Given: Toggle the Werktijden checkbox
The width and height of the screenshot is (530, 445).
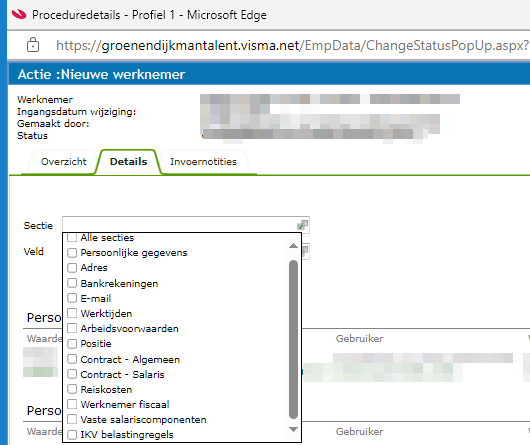Looking at the screenshot, I should [72, 313].
